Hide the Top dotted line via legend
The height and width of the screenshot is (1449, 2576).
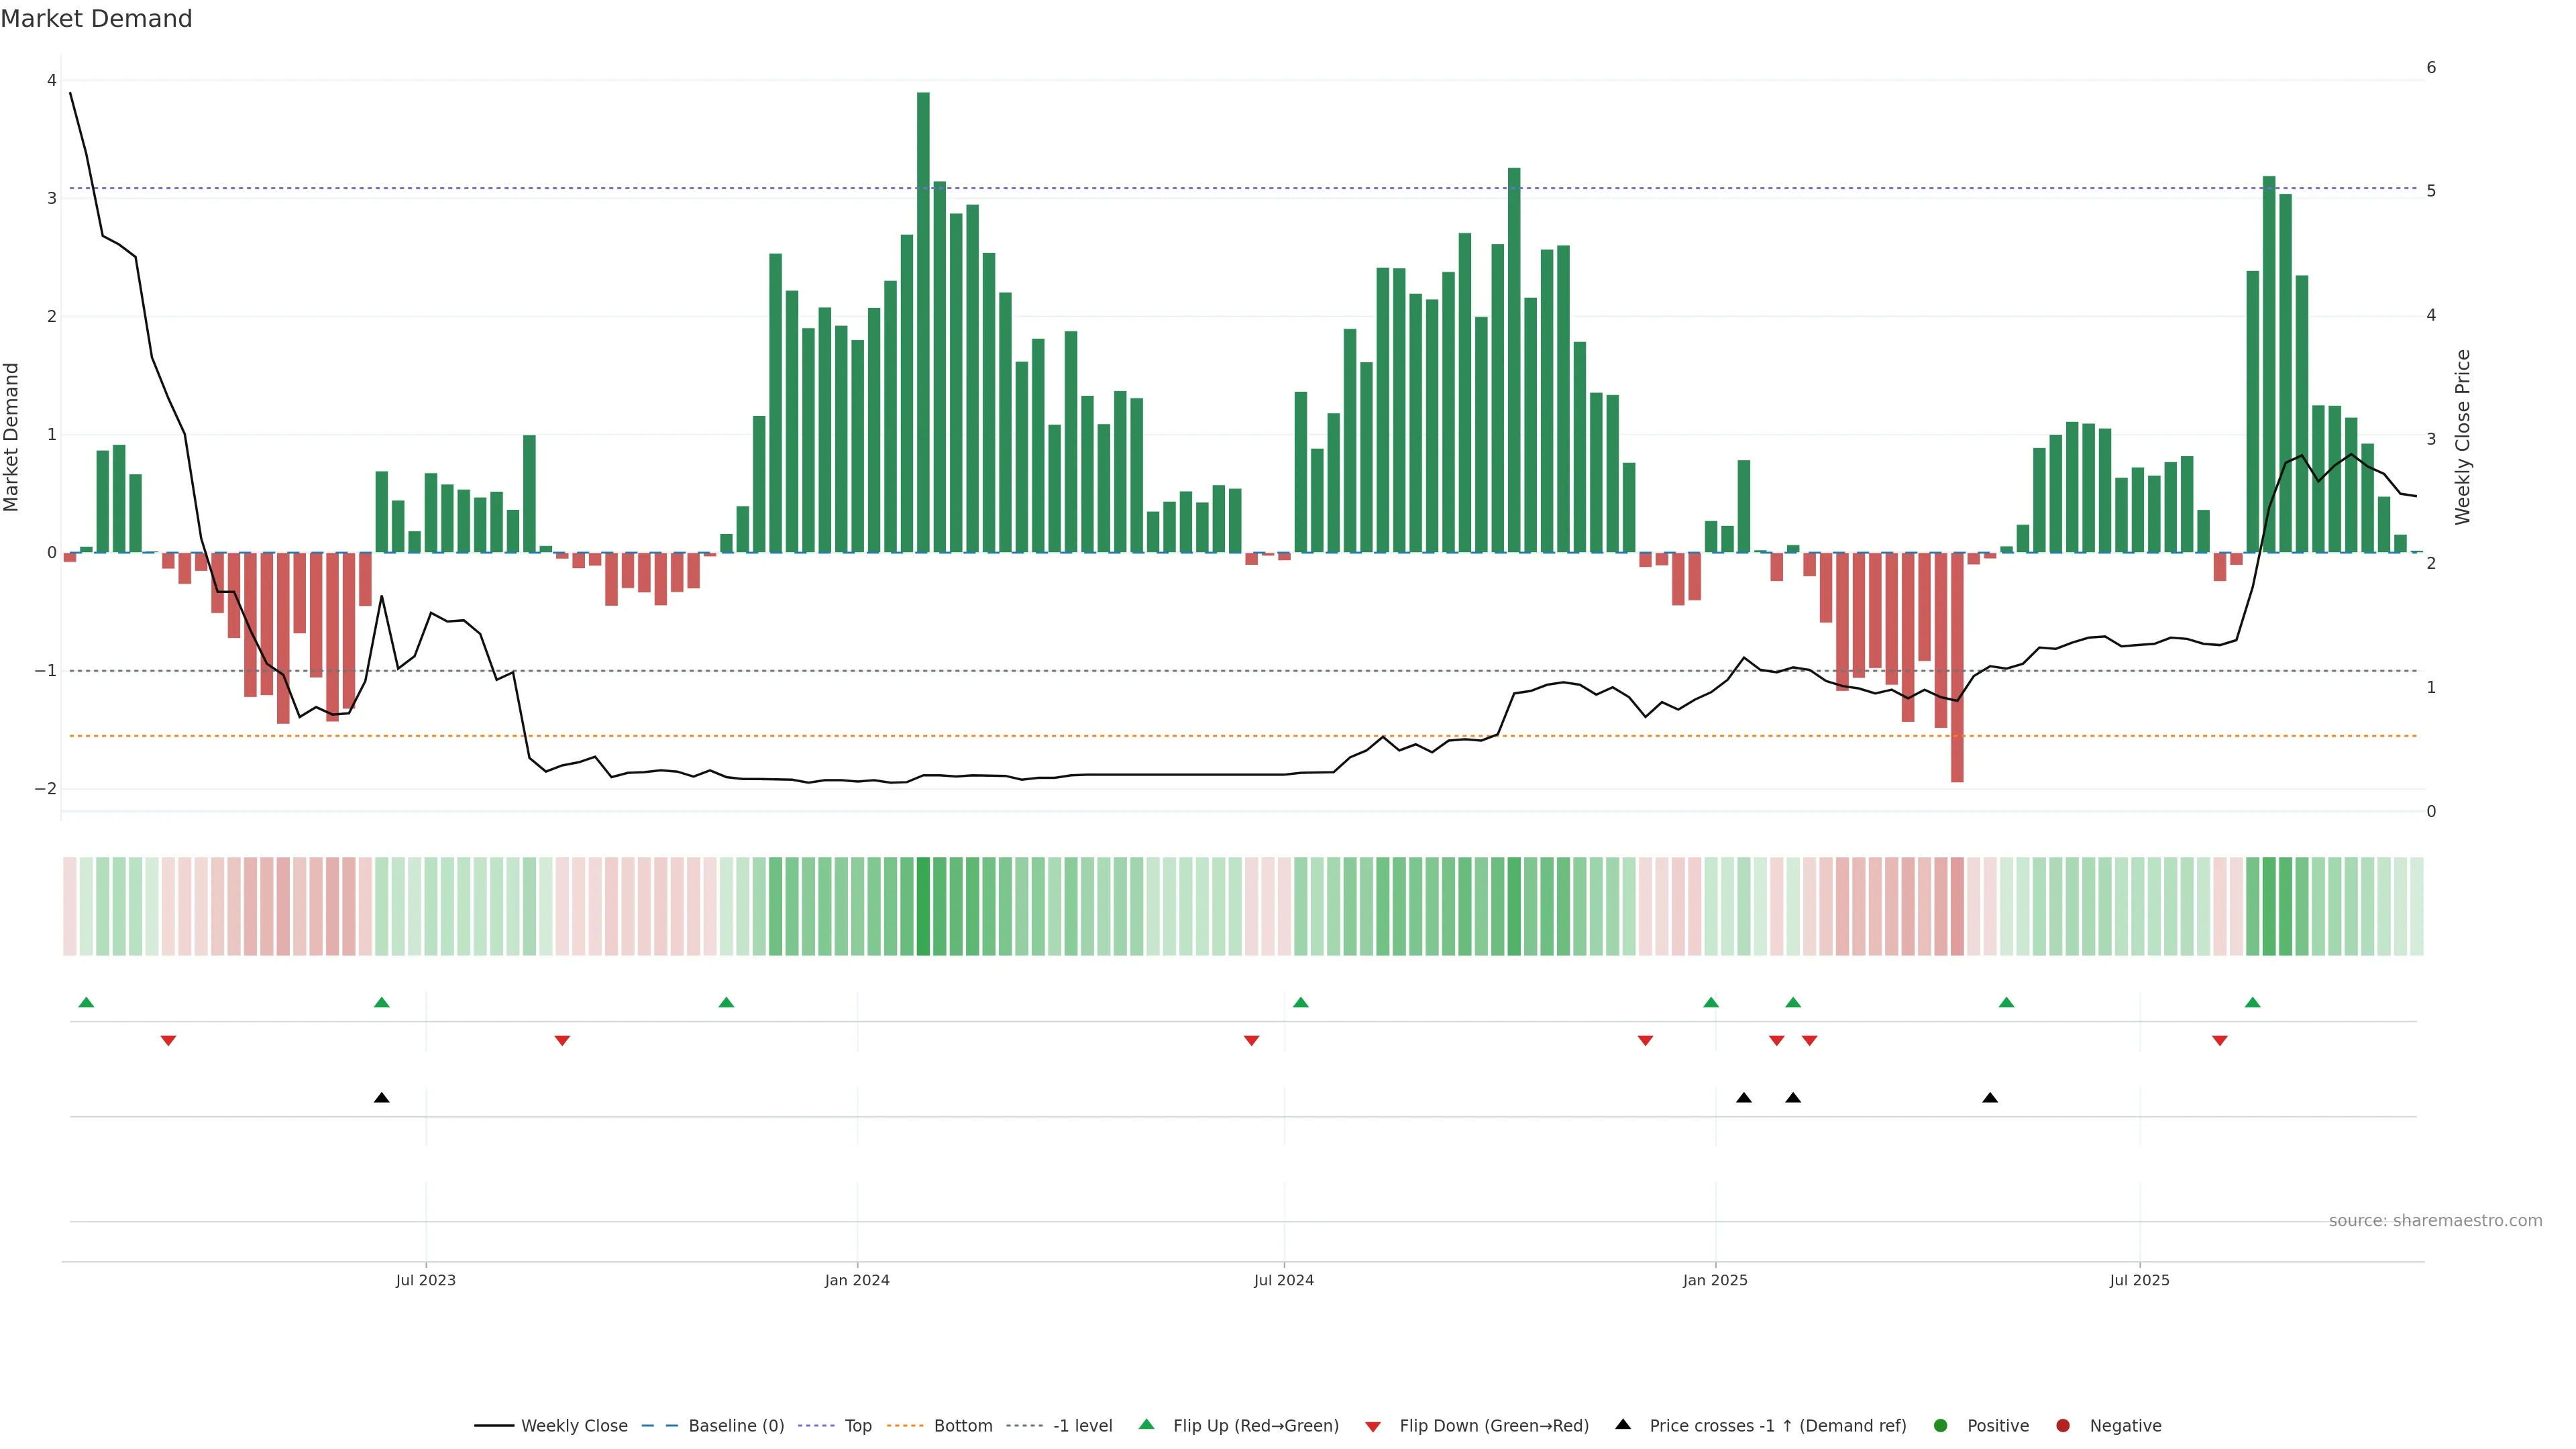(x=857, y=1426)
